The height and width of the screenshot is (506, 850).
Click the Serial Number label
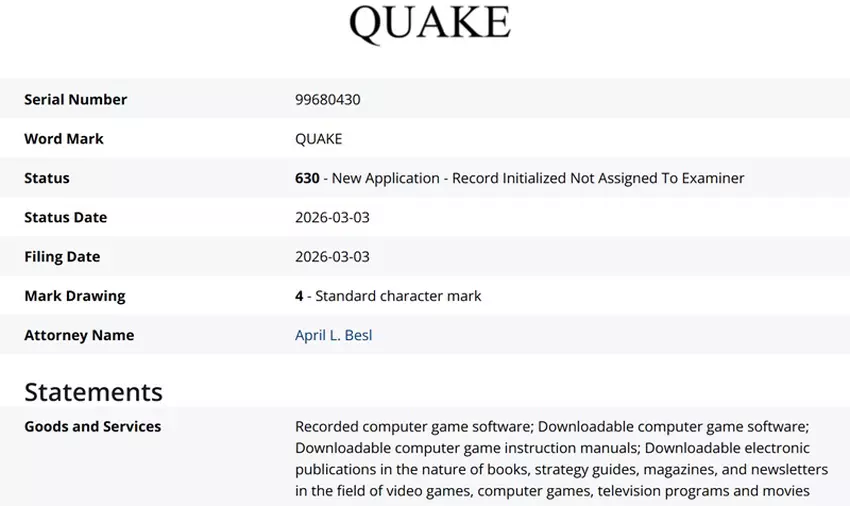75,100
